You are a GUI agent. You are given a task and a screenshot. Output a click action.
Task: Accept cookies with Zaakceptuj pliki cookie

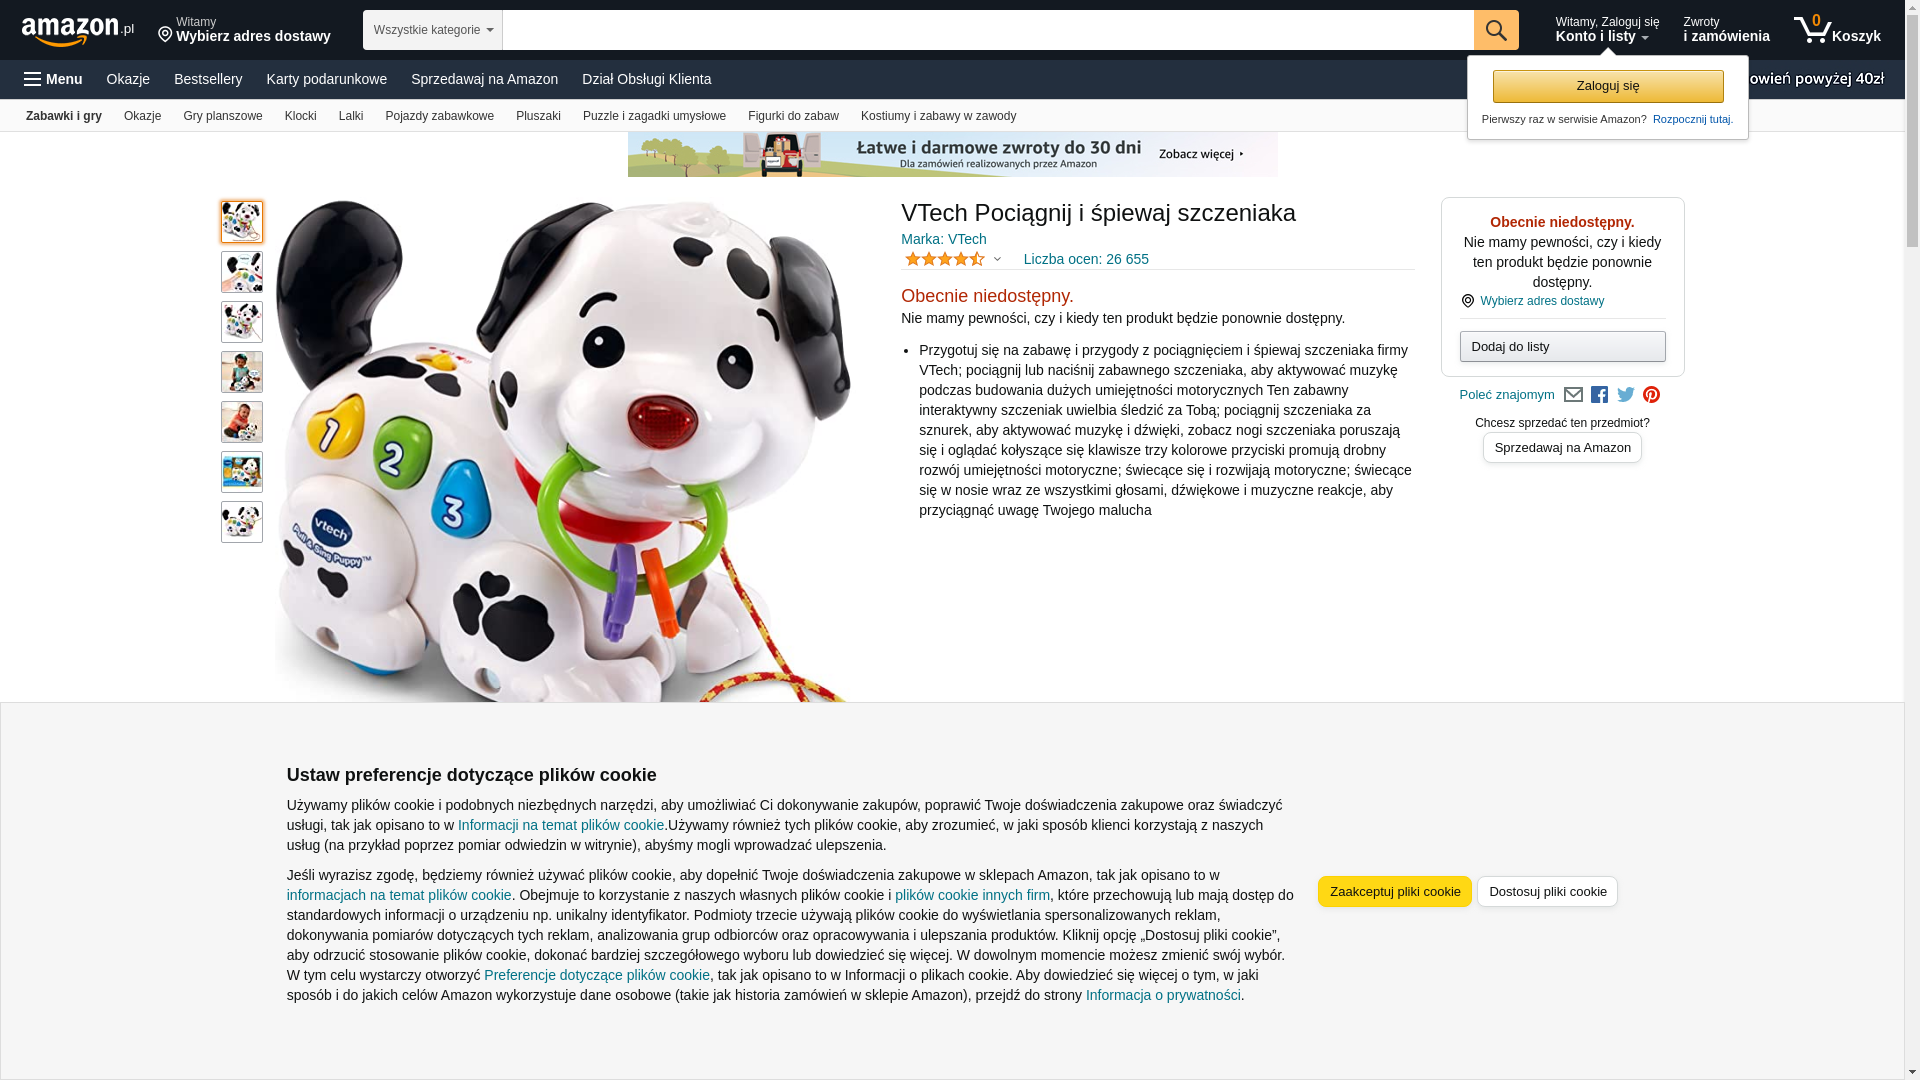click(1394, 892)
